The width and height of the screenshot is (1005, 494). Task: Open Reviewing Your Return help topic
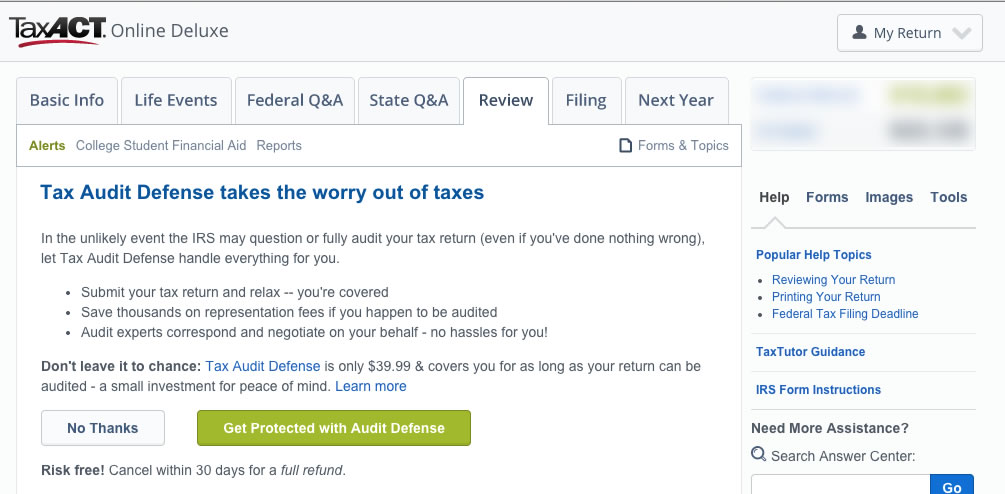(833, 279)
